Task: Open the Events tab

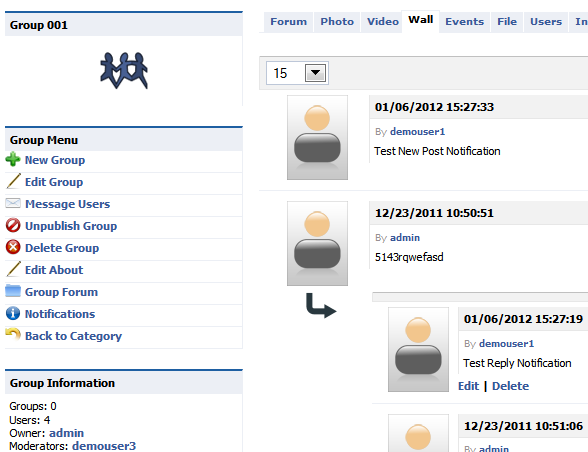Action: point(464,22)
